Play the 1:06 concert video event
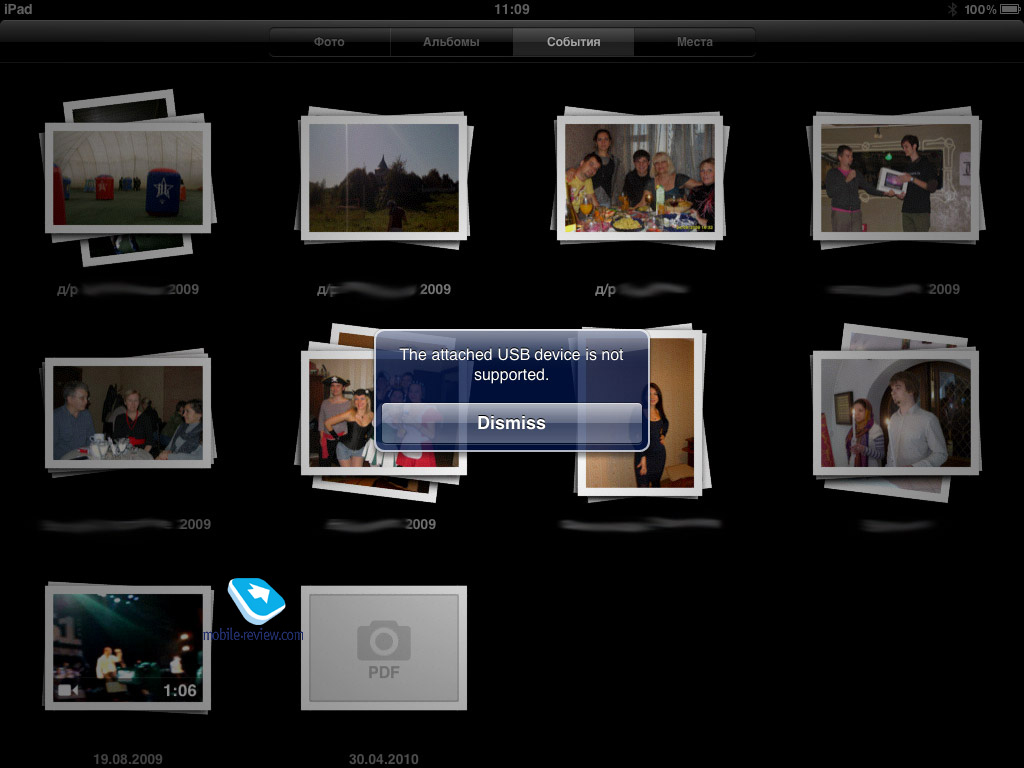Screen dimensions: 1024x768 click(x=127, y=647)
